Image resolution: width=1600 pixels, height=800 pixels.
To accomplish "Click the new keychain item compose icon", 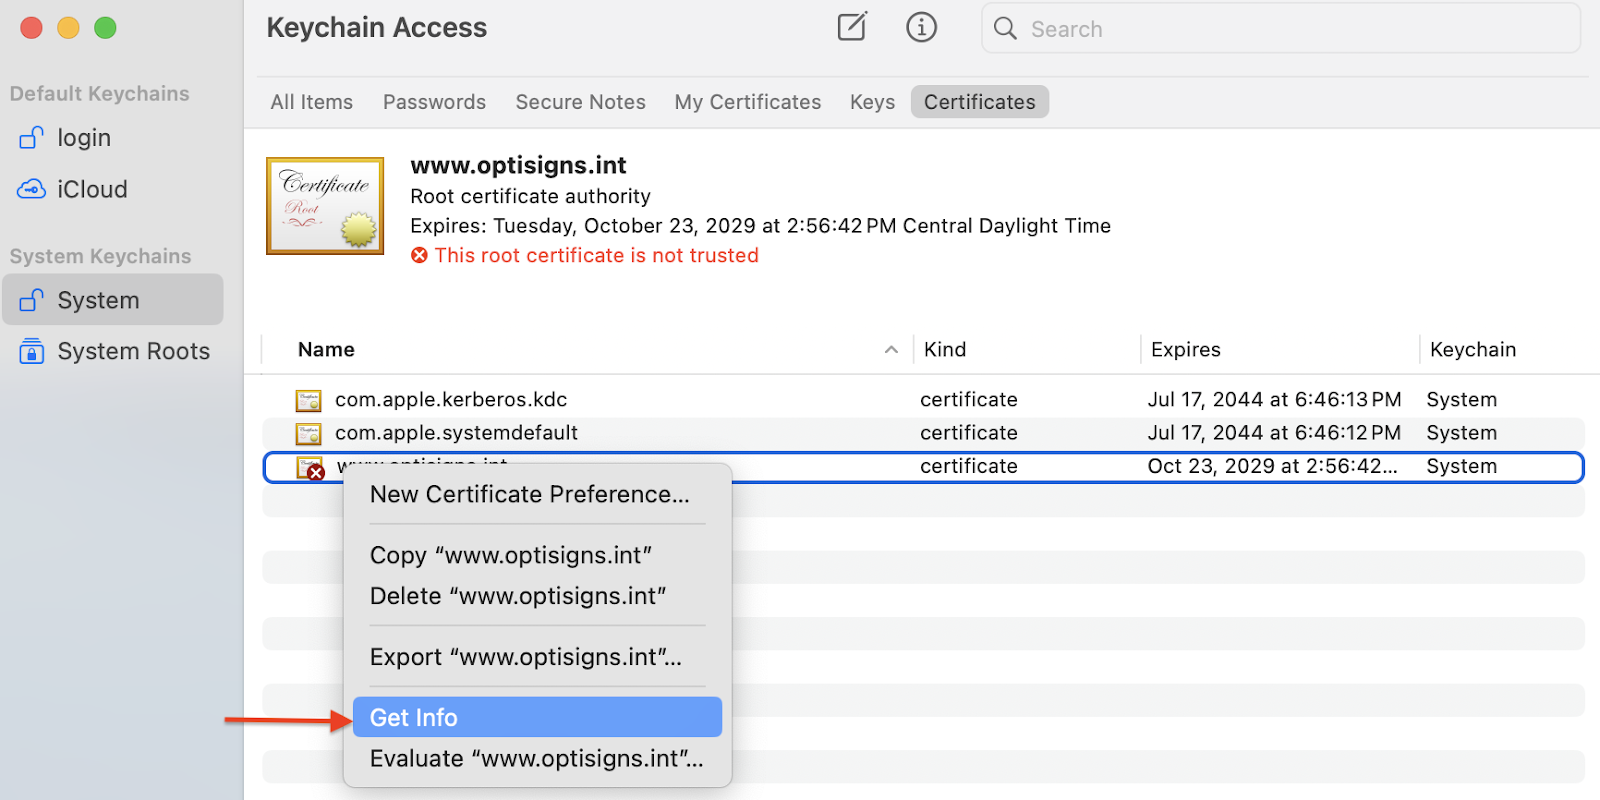I will coord(852,27).
